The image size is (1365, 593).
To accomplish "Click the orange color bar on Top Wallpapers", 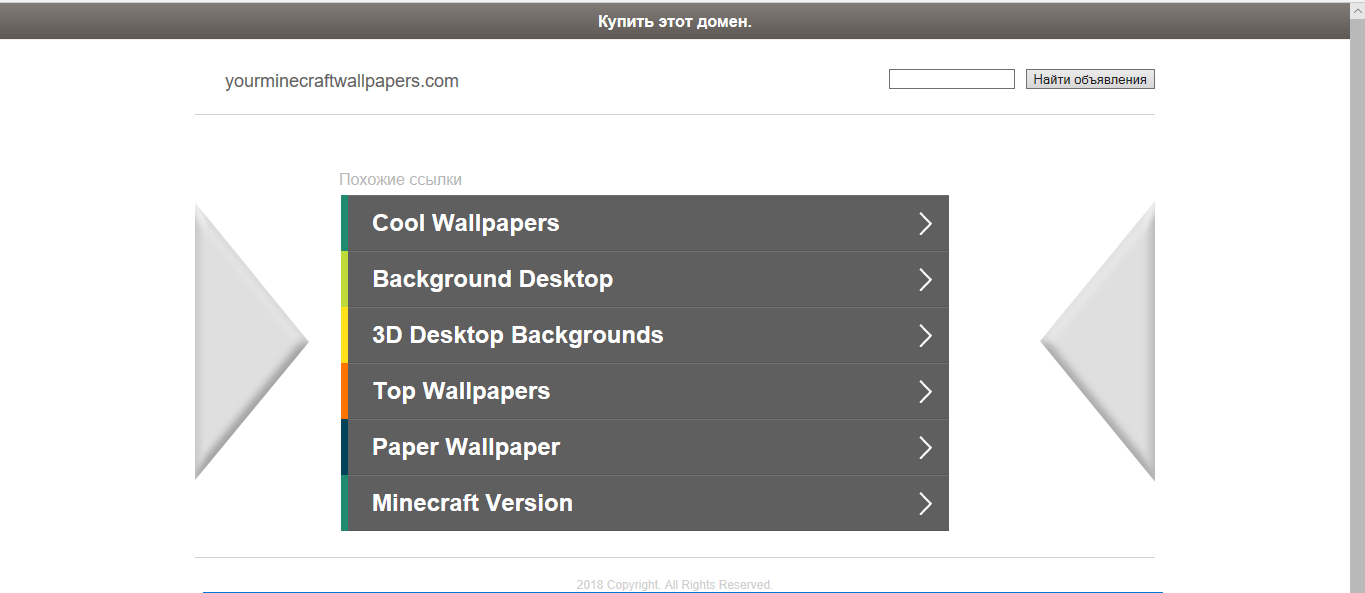I will (344, 391).
